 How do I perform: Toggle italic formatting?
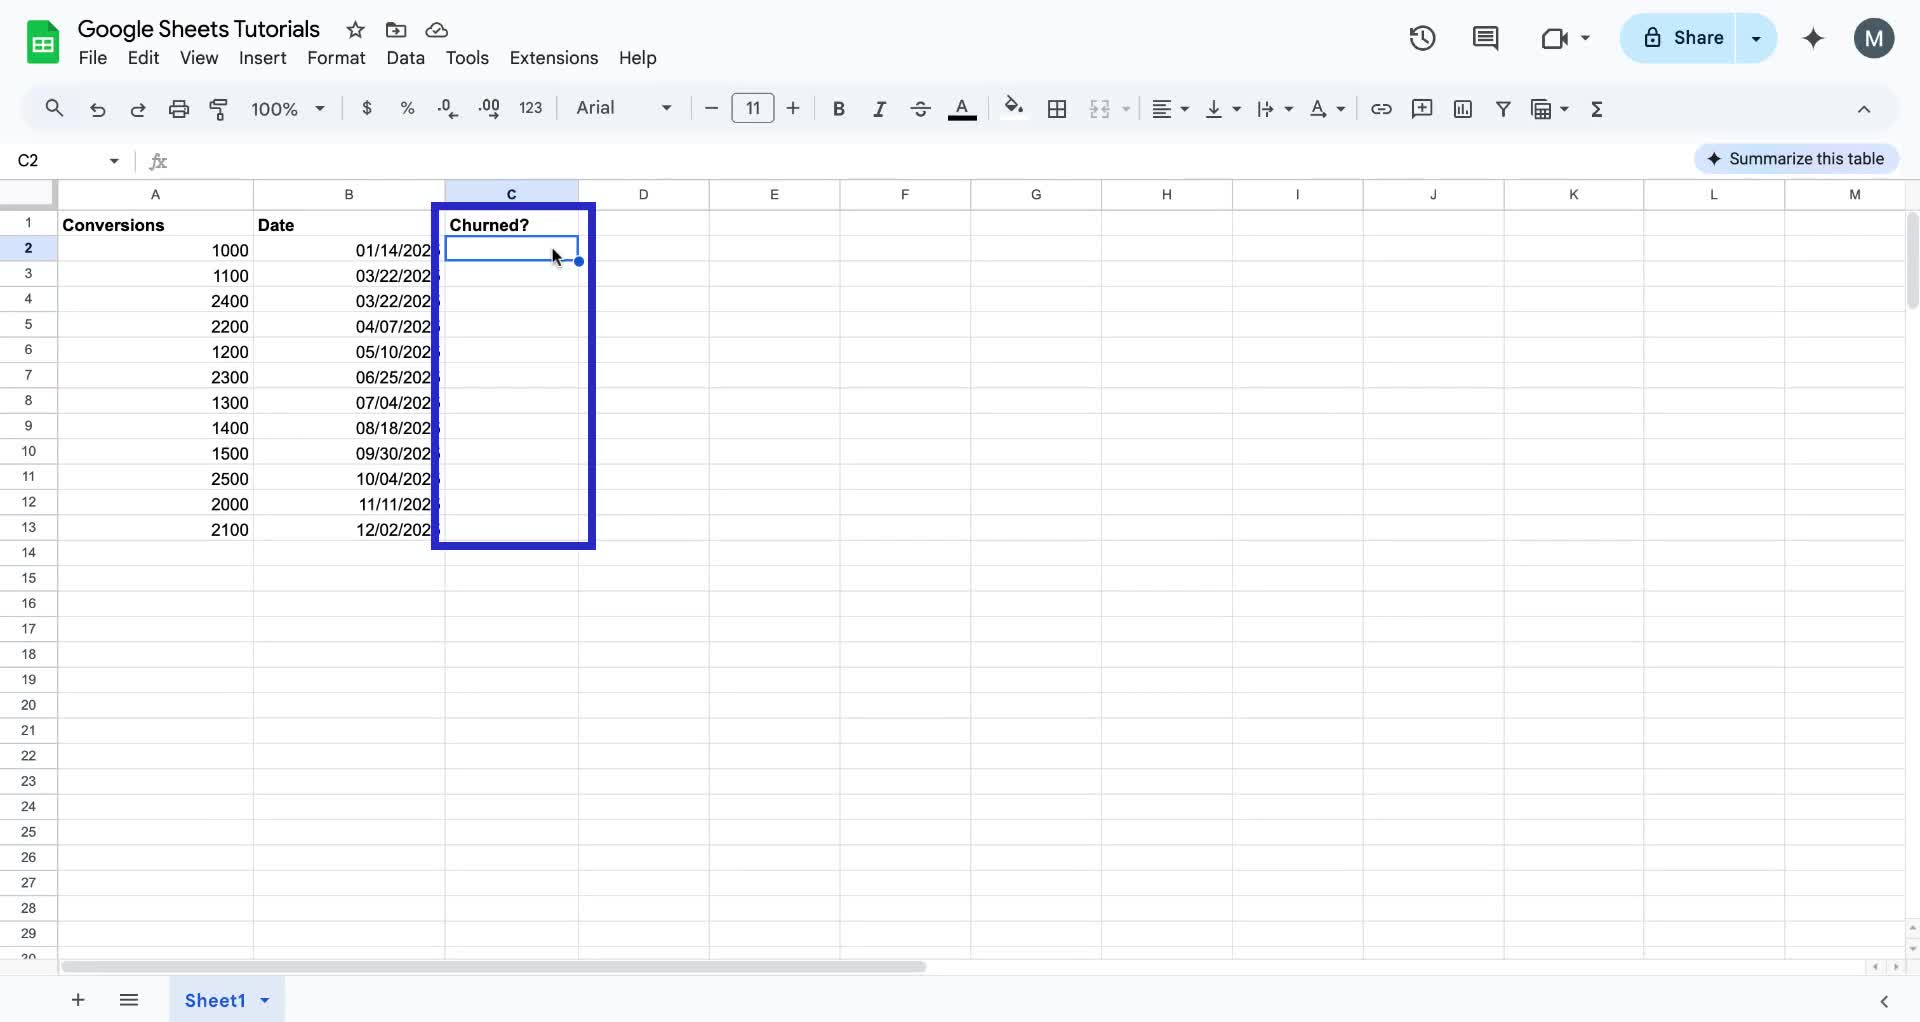tap(879, 109)
